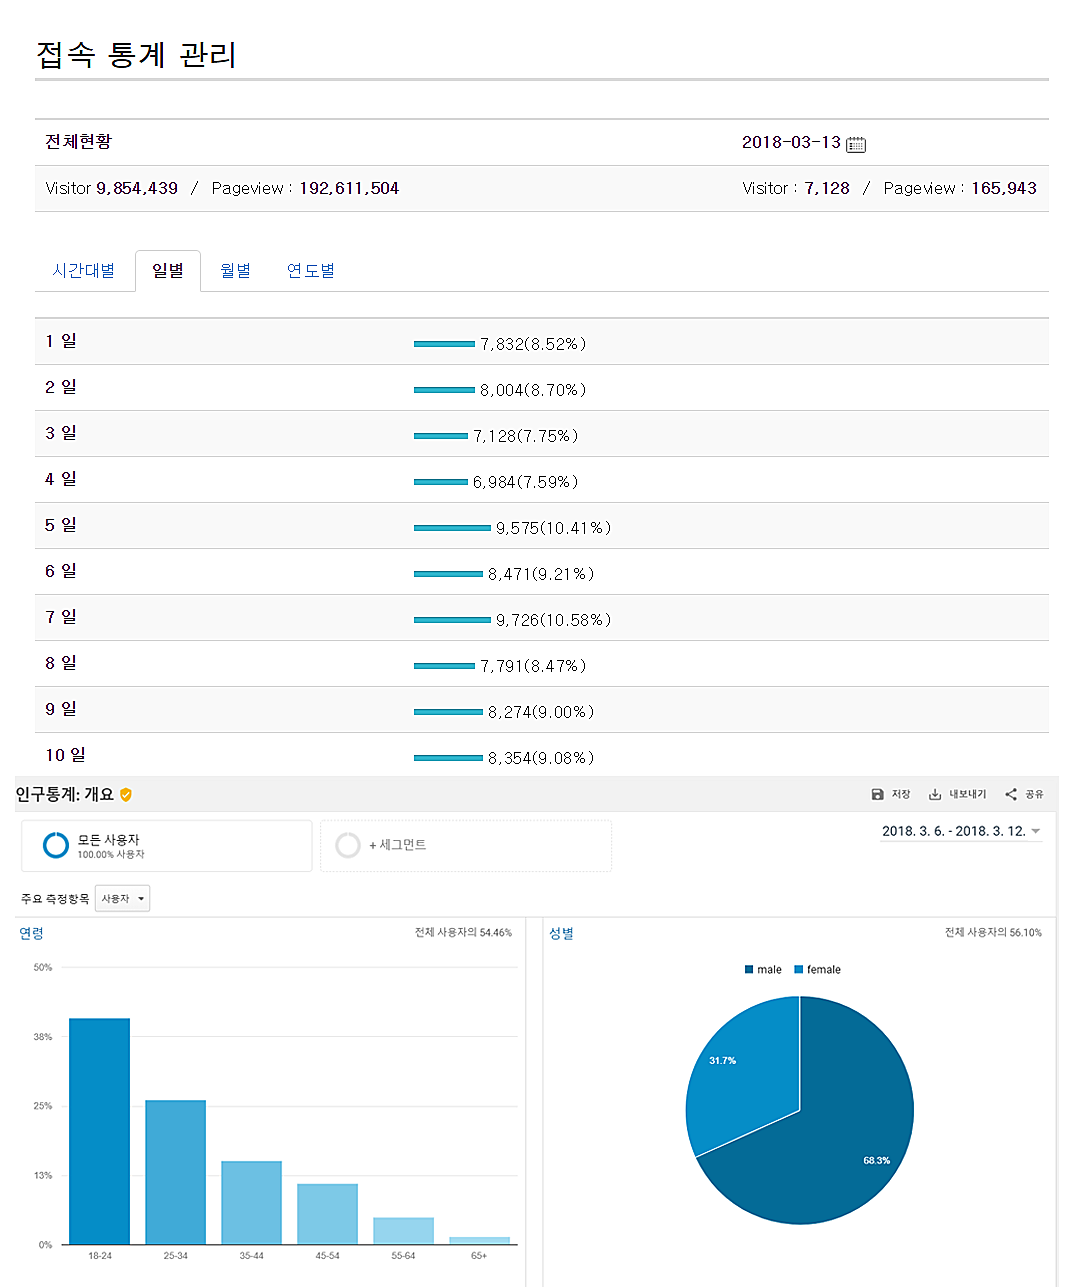Select the 일별 tab
1072x1287 pixels.
[x=168, y=271]
